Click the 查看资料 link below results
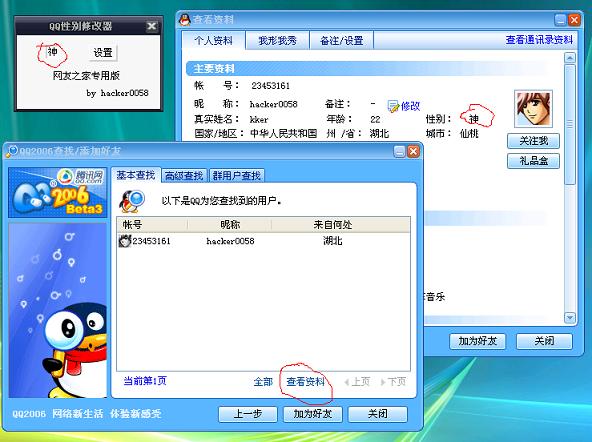This screenshot has height=442, width=592. point(305,382)
